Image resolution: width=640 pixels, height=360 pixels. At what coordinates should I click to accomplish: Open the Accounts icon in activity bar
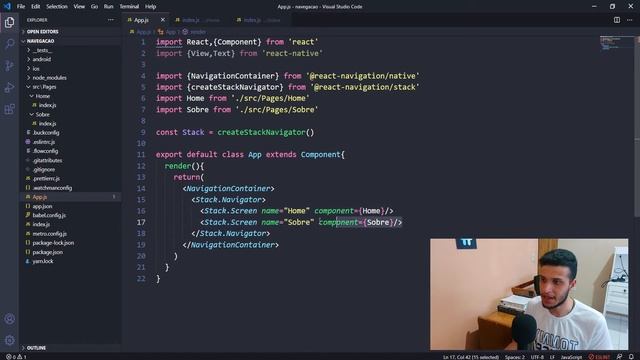pyautogui.click(x=9, y=319)
